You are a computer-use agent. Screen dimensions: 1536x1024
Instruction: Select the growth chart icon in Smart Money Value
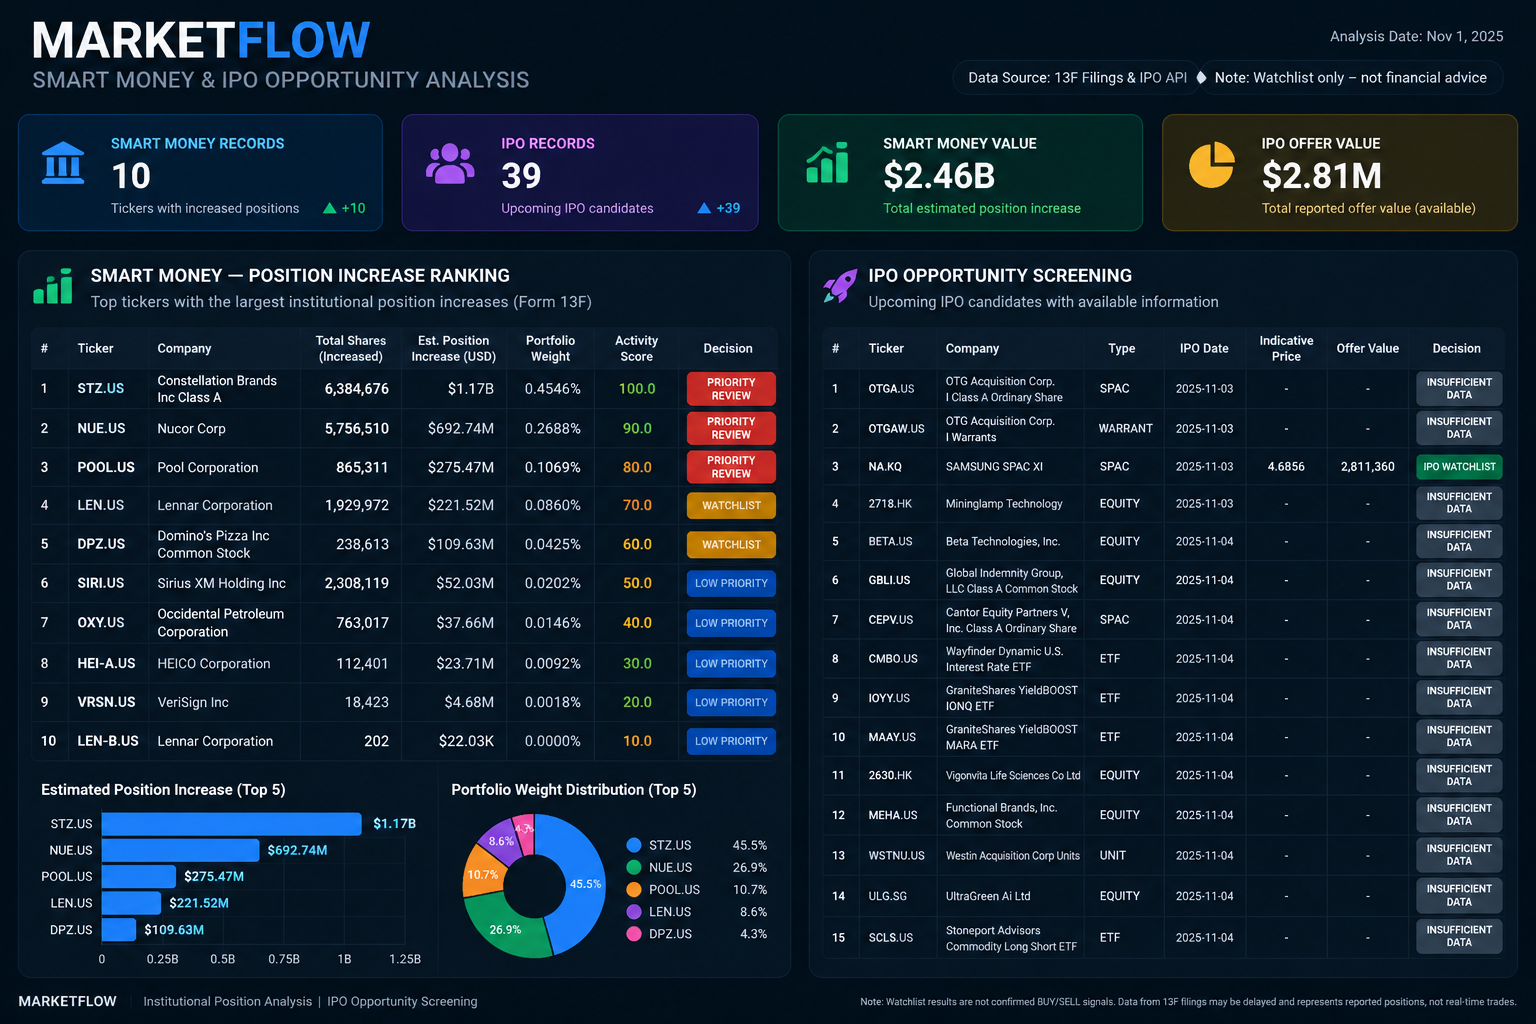[x=827, y=163]
